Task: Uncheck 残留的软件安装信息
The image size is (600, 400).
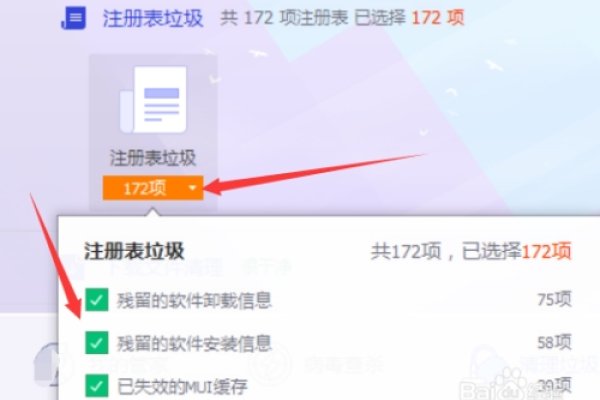Action: point(96,342)
